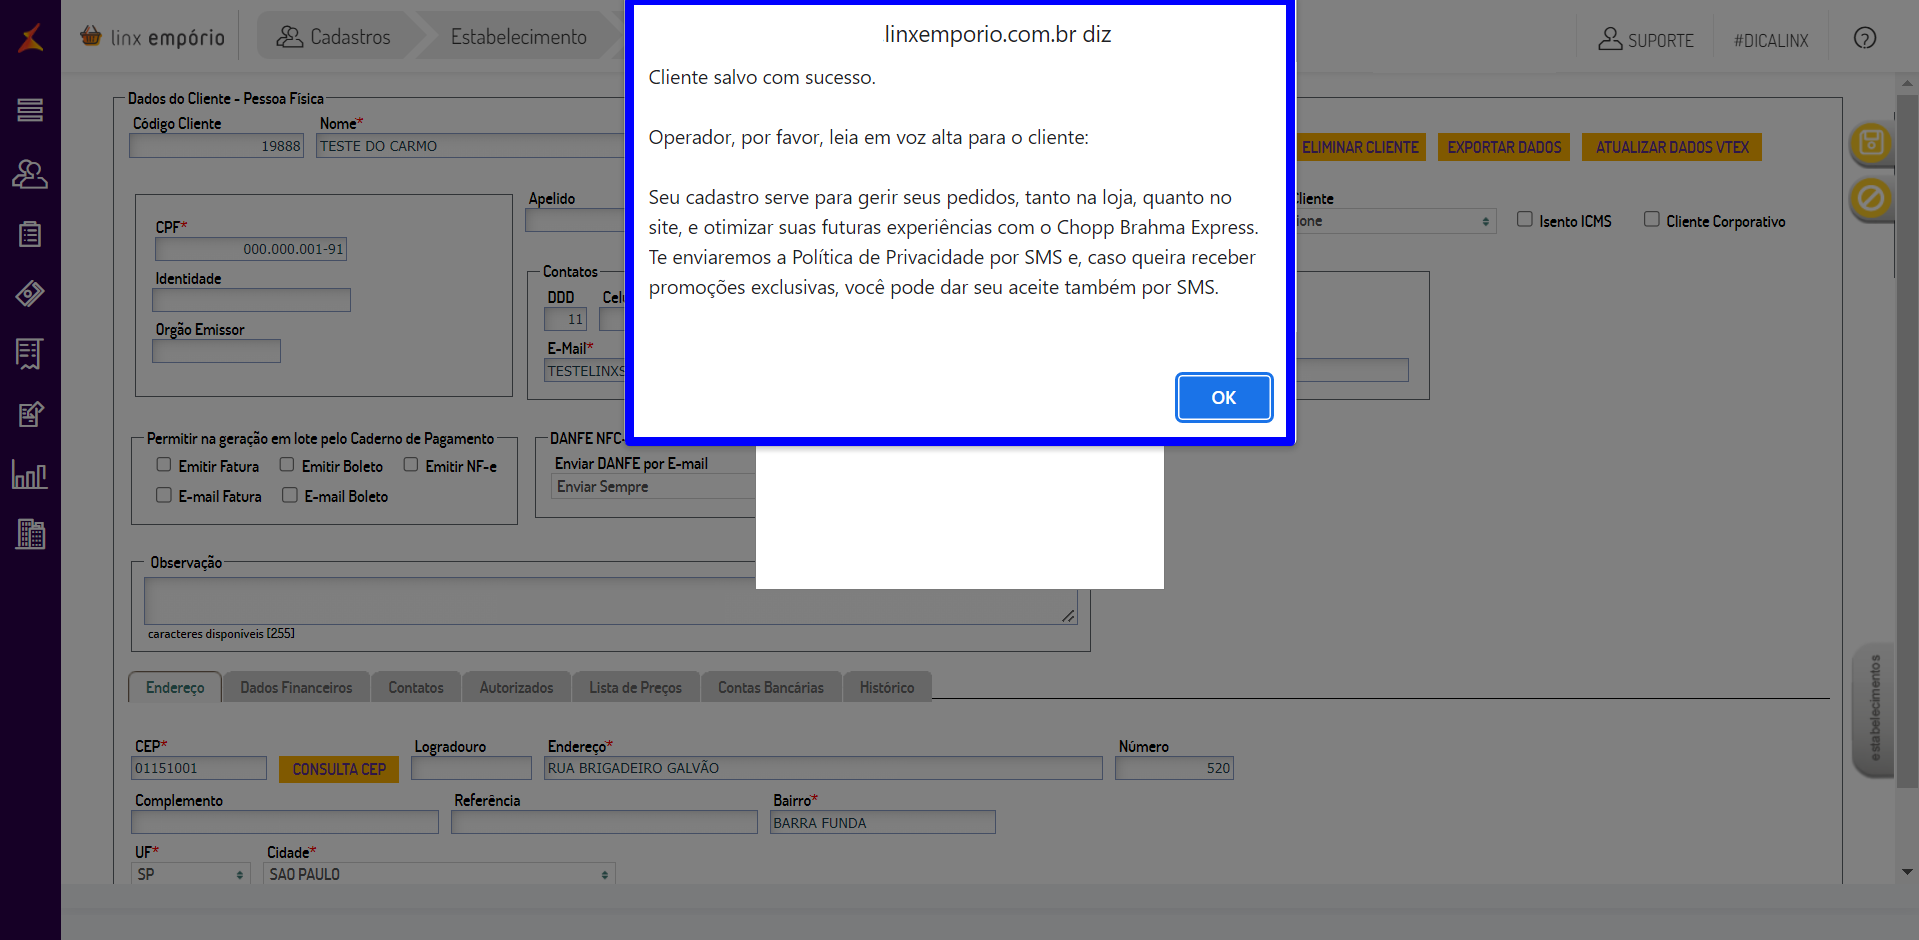This screenshot has height=940, width=1919.
Task: Click the Código Cliente field 19888
Action: pyautogui.click(x=216, y=146)
